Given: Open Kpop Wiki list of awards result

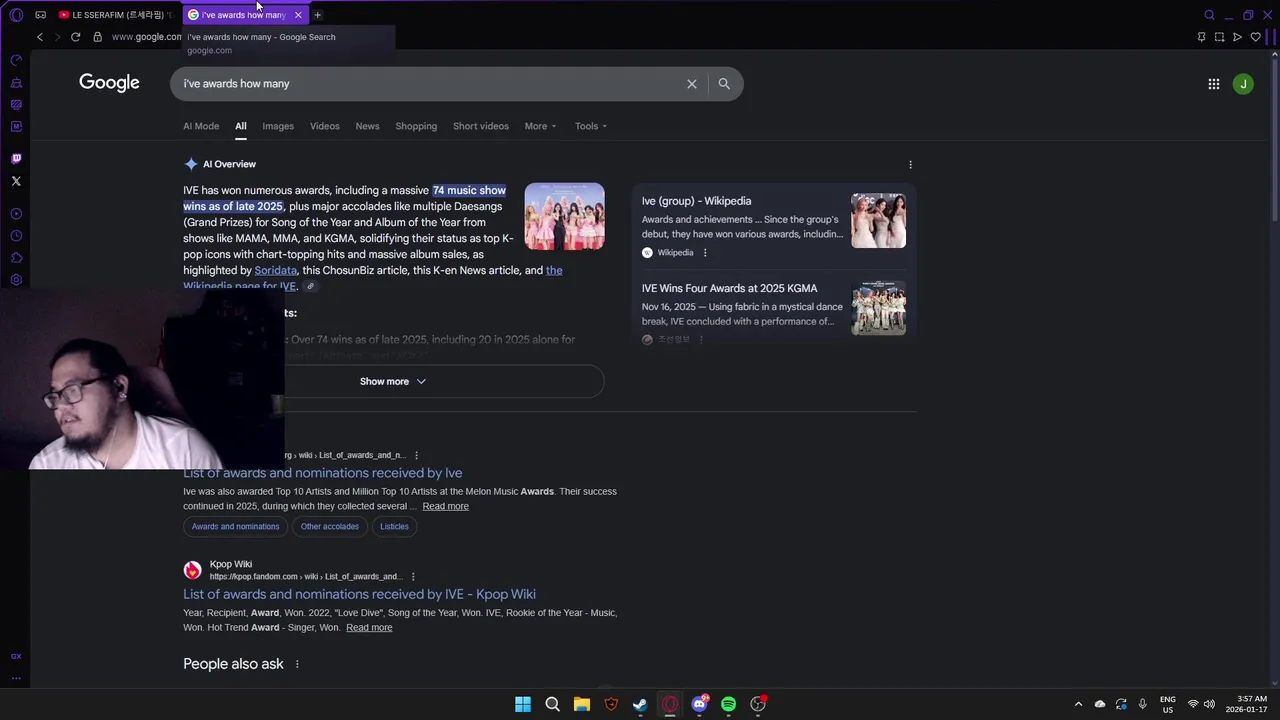Looking at the screenshot, I should click(359, 594).
